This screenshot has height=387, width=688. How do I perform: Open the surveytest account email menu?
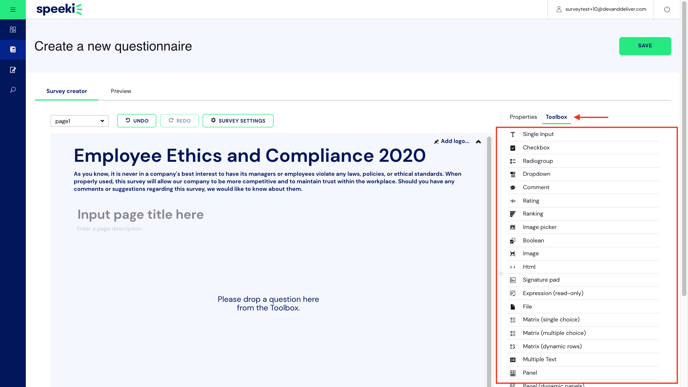point(601,9)
